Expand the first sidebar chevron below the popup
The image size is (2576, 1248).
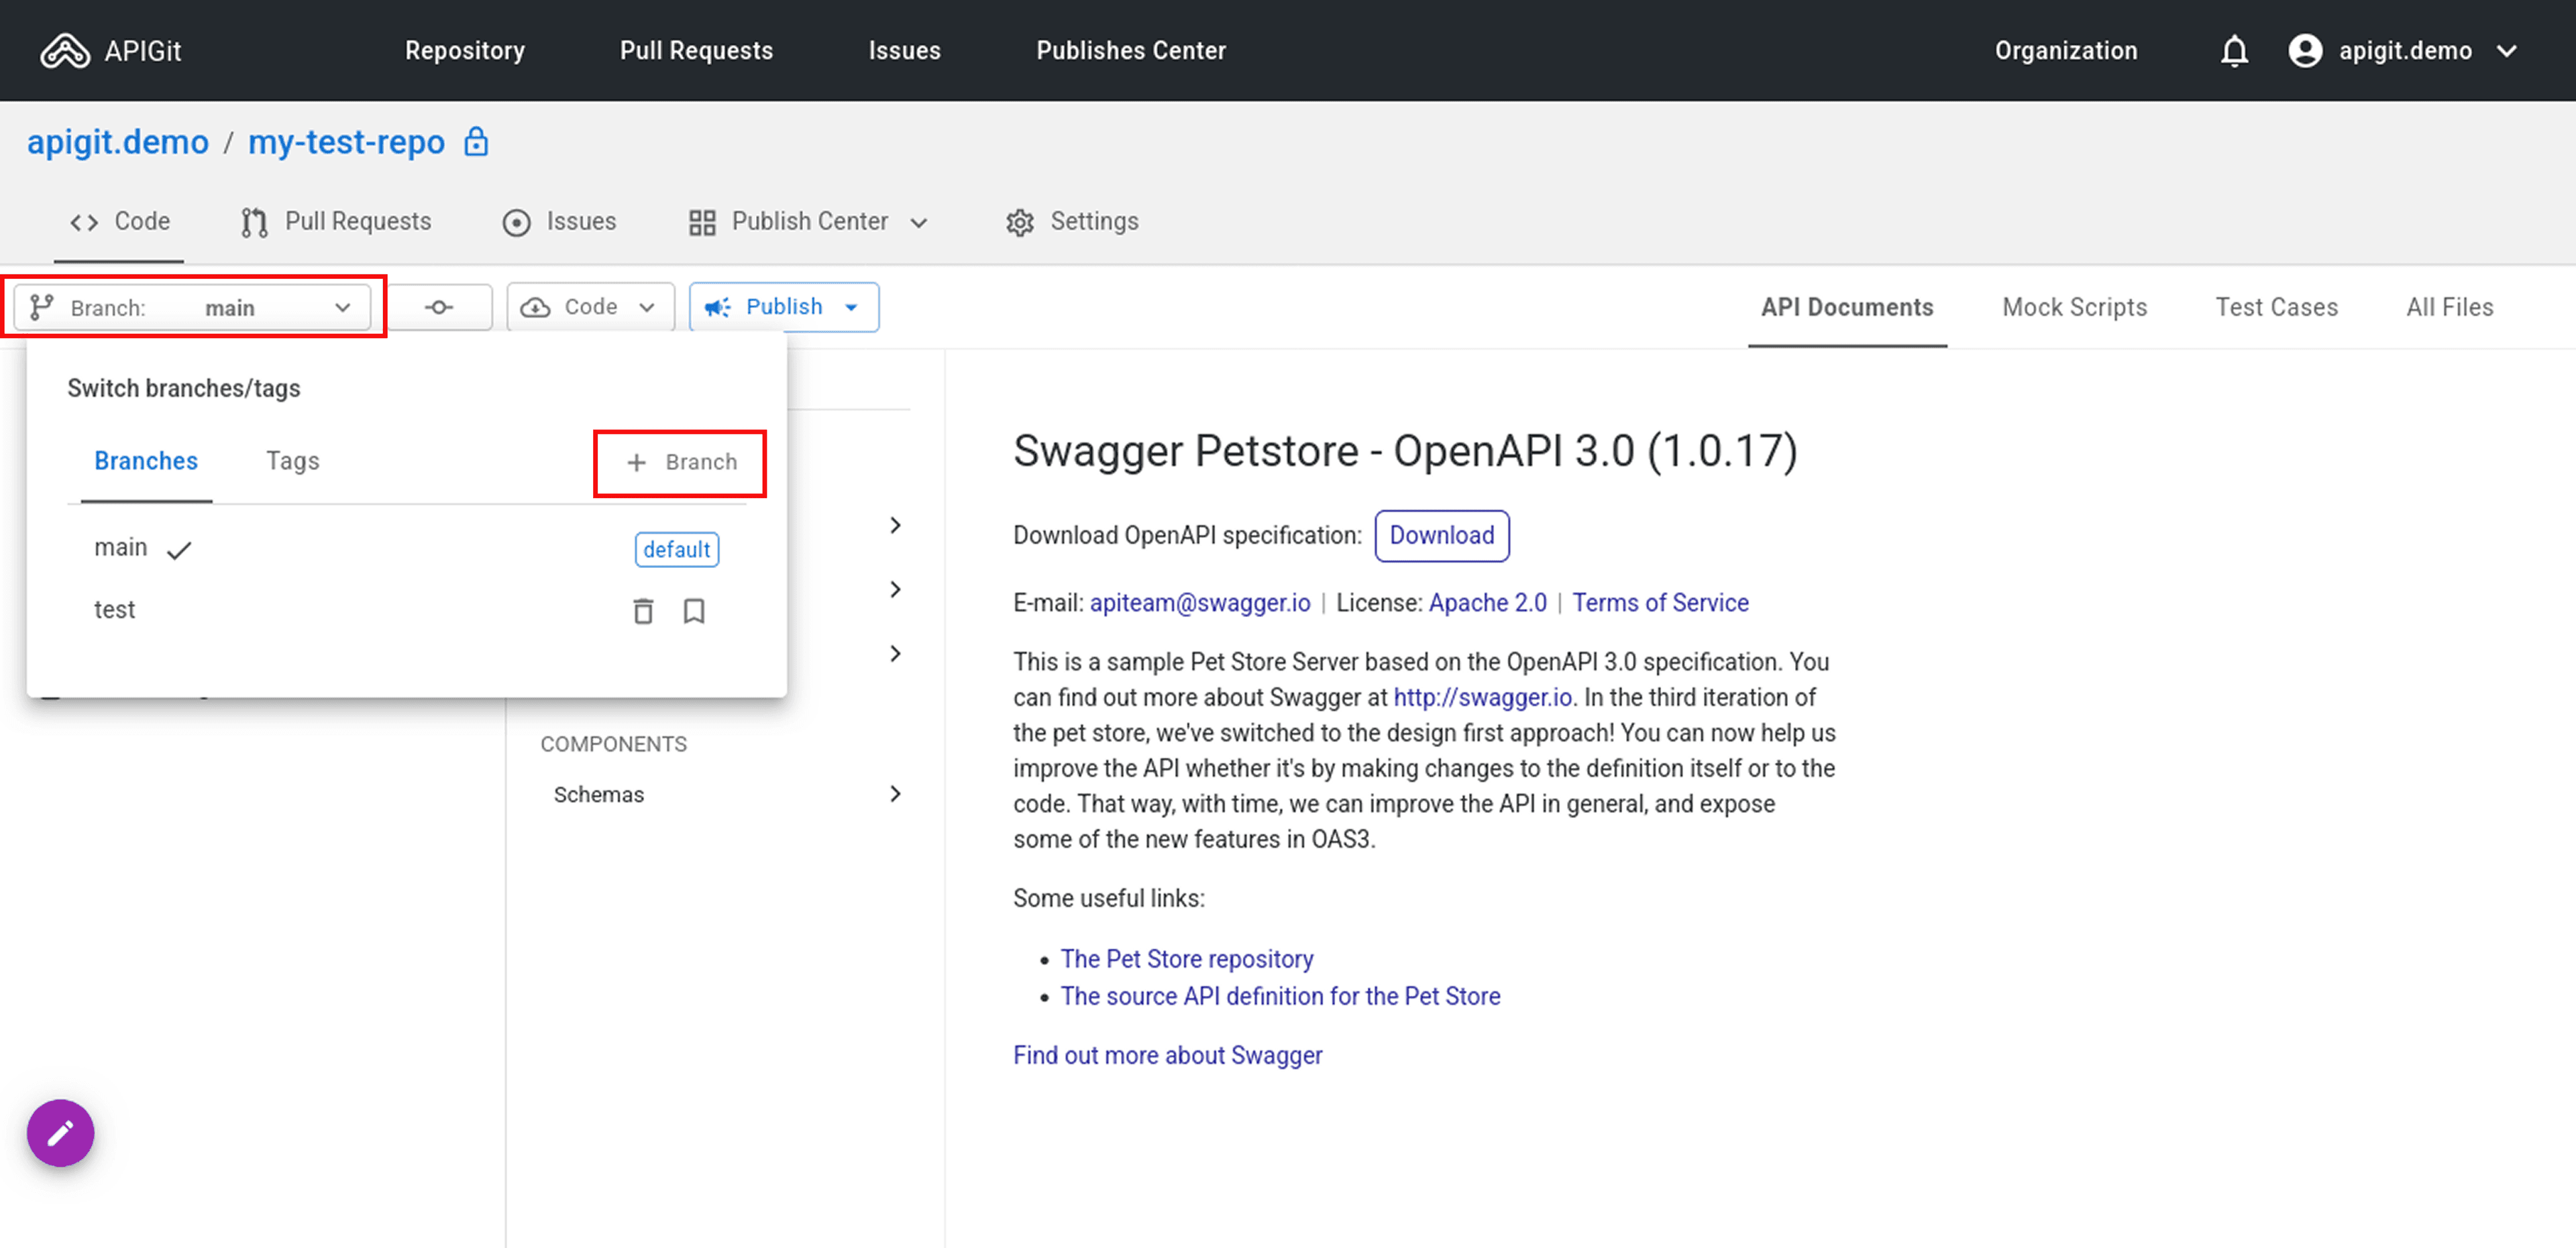[895, 526]
